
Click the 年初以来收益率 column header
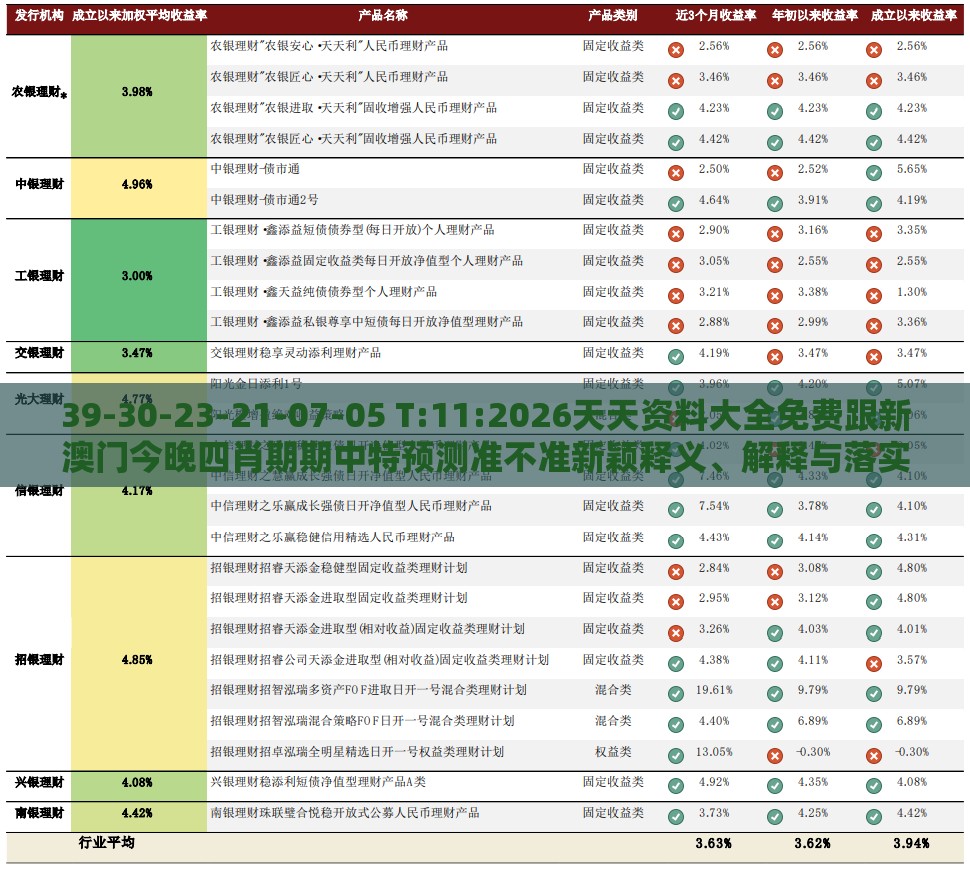click(815, 15)
